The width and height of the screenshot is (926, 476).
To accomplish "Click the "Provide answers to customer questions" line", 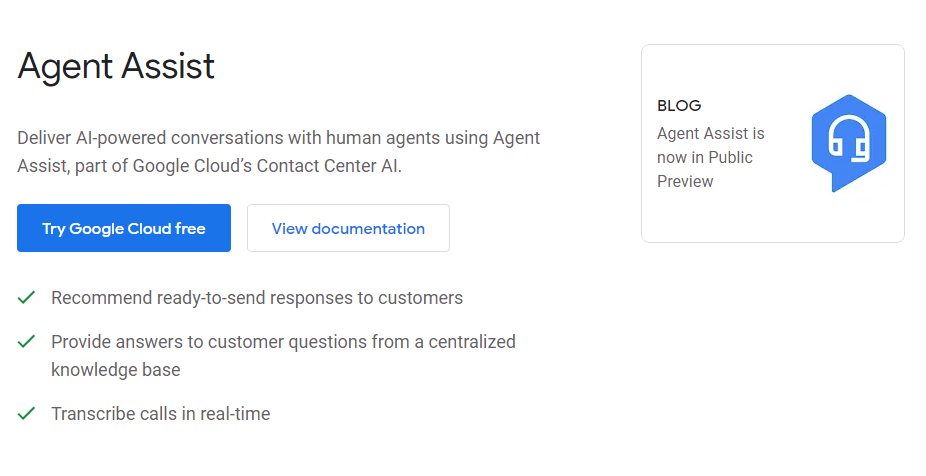I will (x=283, y=341).
